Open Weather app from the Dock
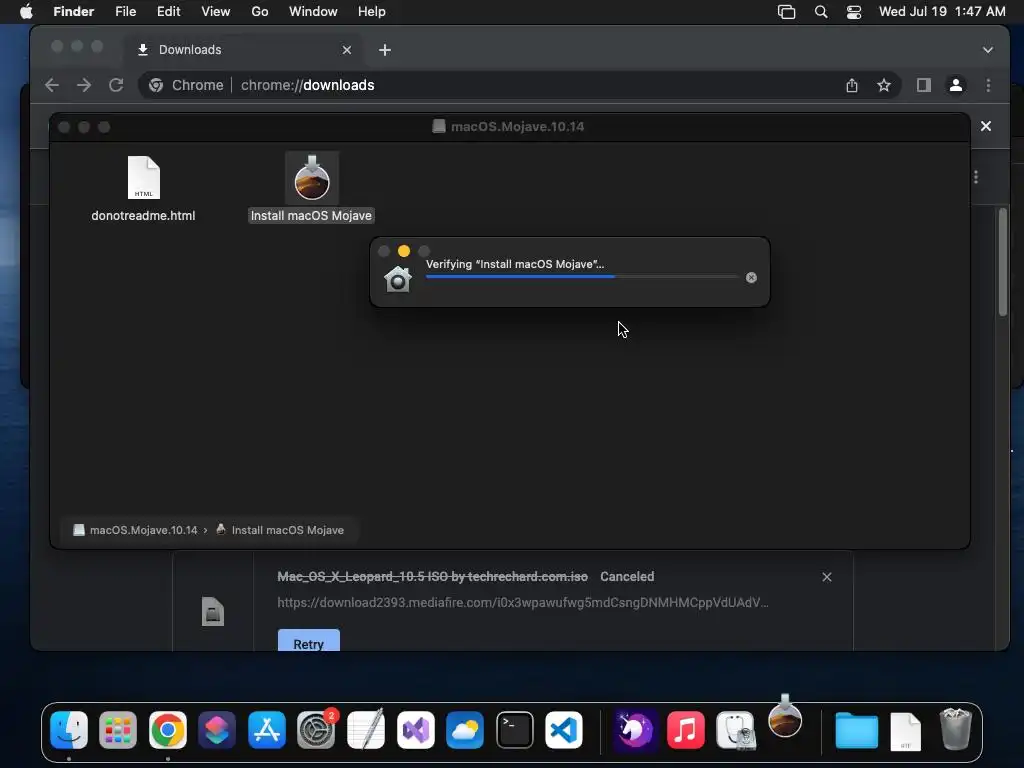The width and height of the screenshot is (1024, 768). (464, 729)
